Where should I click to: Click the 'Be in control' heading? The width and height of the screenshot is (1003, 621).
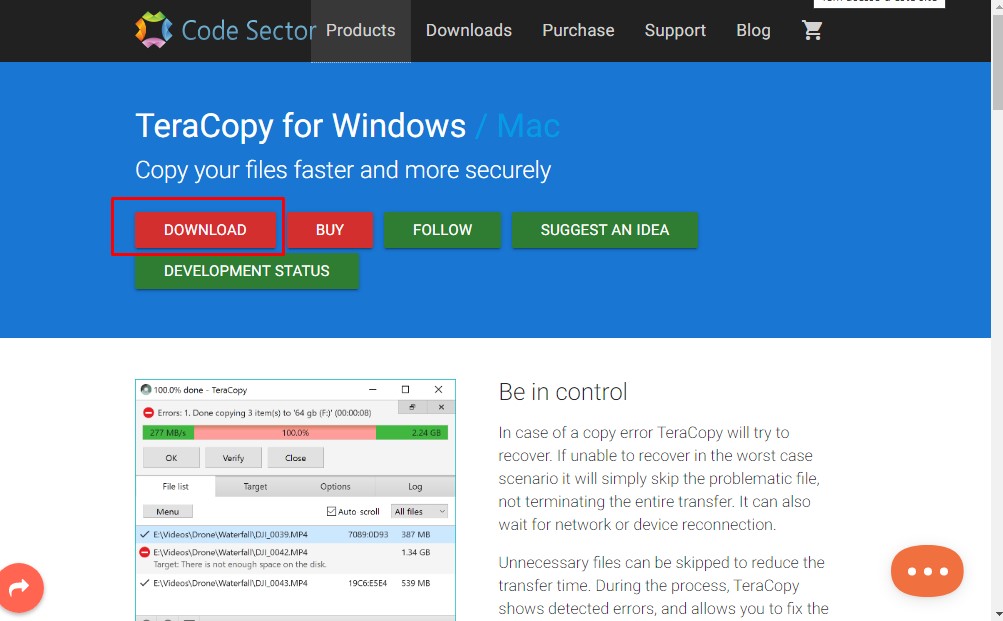pos(563,391)
